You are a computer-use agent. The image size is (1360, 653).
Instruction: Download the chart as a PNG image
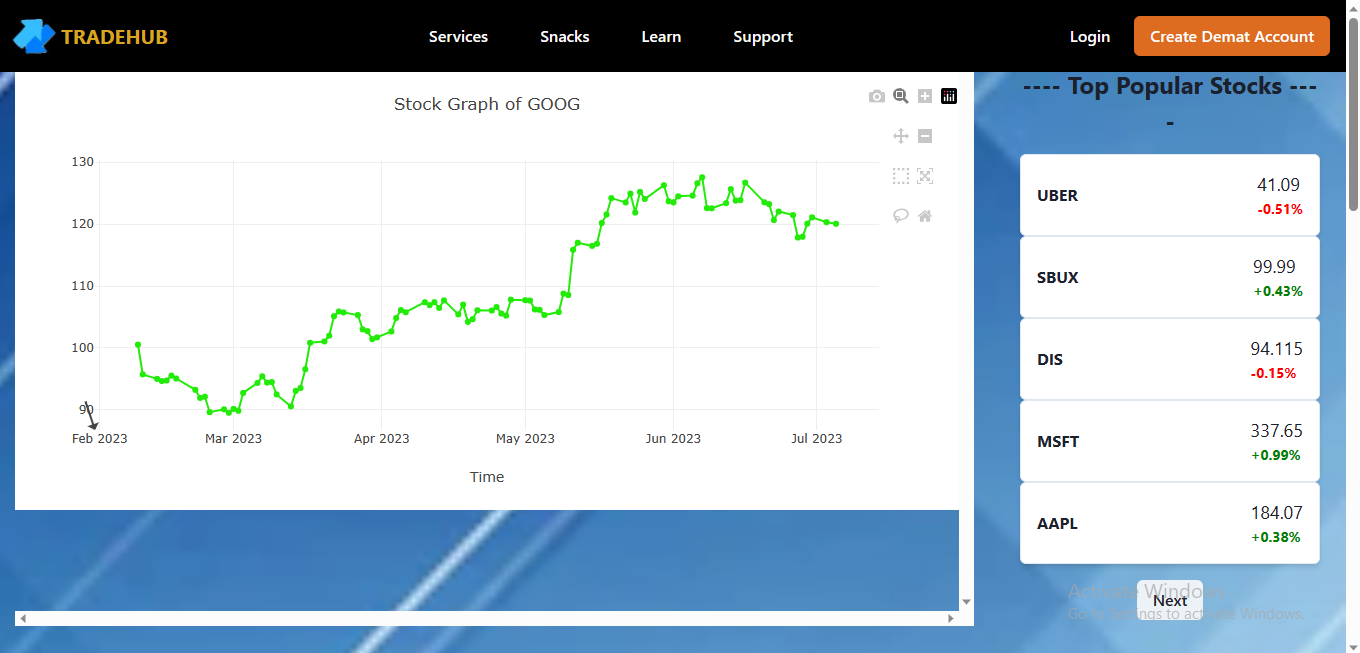[877, 95]
